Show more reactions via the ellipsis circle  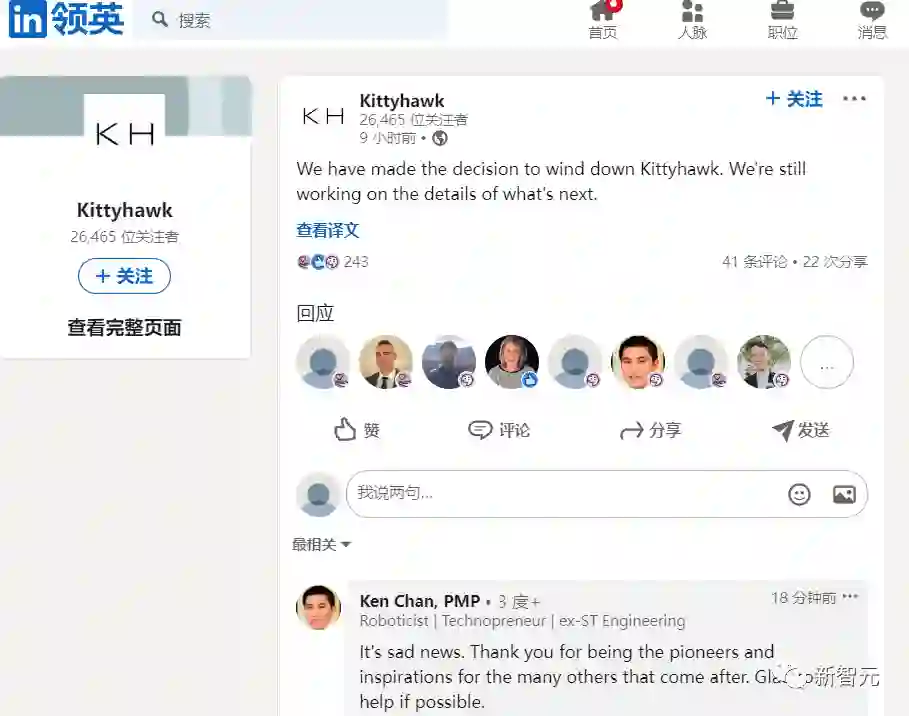(827, 362)
